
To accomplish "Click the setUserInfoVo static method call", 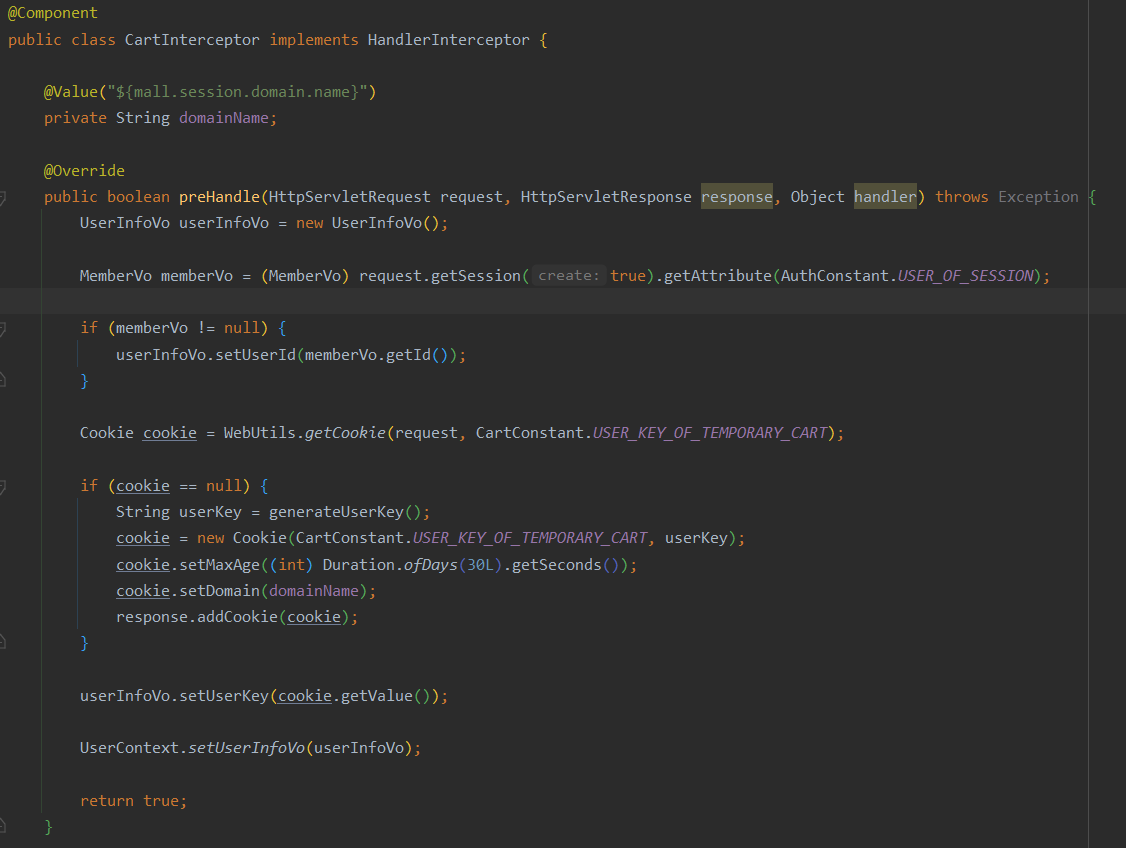I will pyautogui.click(x=246, y=748).
